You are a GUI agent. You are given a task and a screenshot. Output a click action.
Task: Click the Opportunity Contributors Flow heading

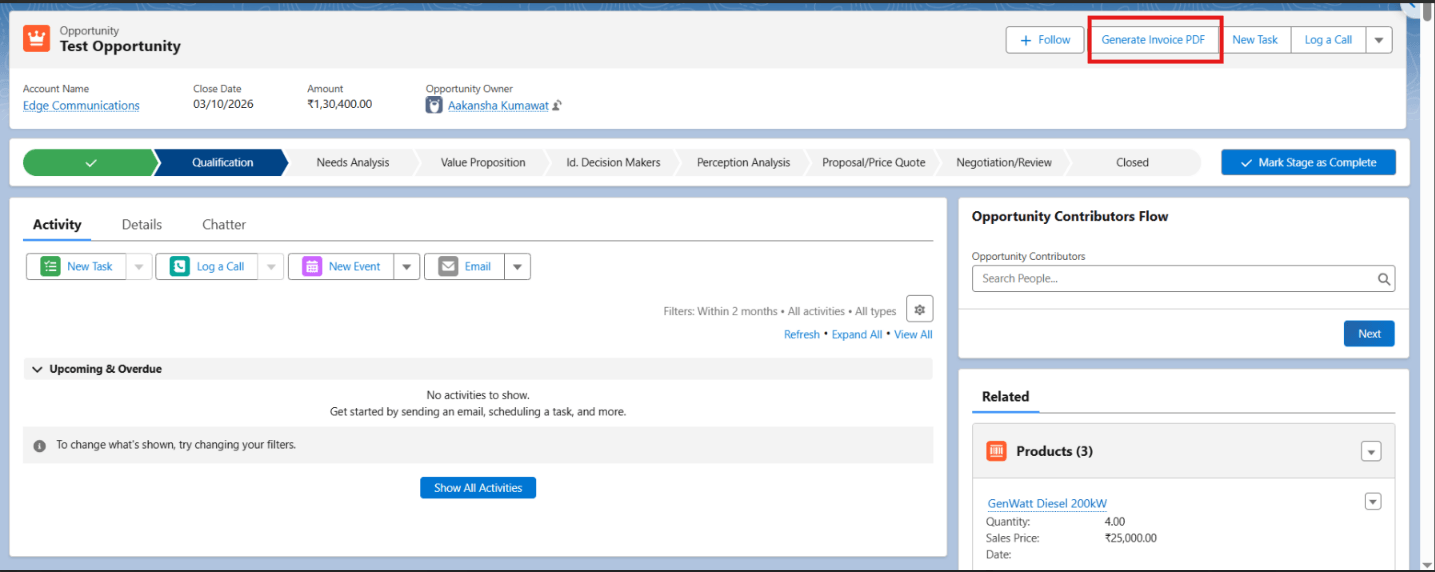coord(1070,216)
